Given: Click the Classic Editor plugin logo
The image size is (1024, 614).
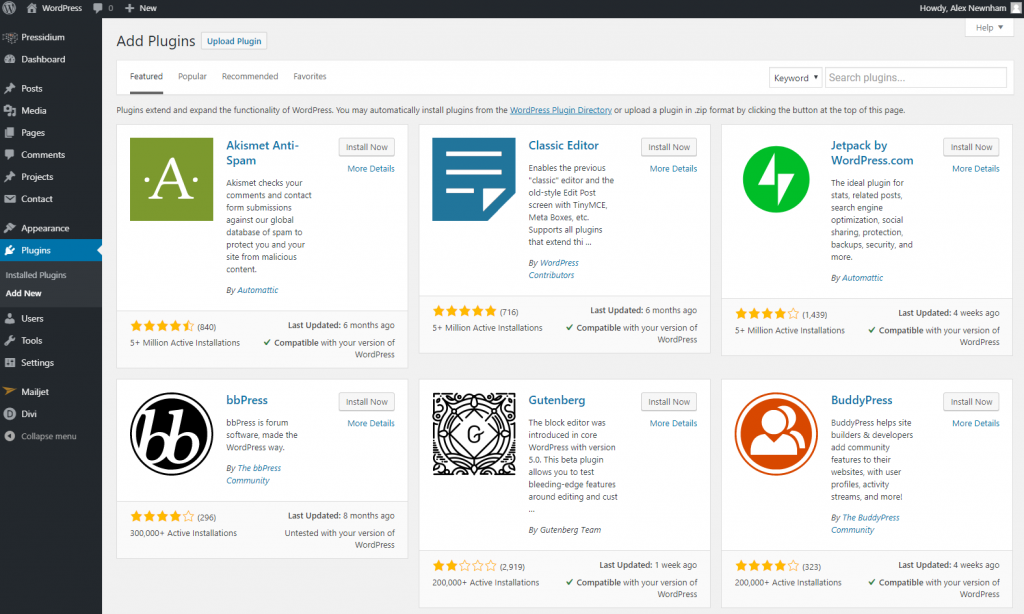Looking at the screenshot, I should point(473,179).
